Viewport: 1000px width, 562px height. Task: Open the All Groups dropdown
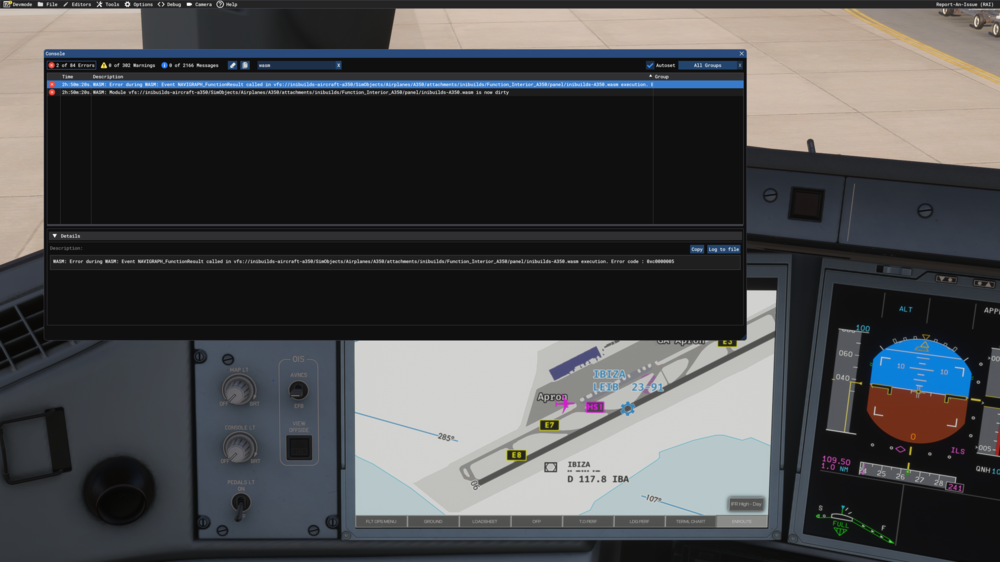(707, 65)
